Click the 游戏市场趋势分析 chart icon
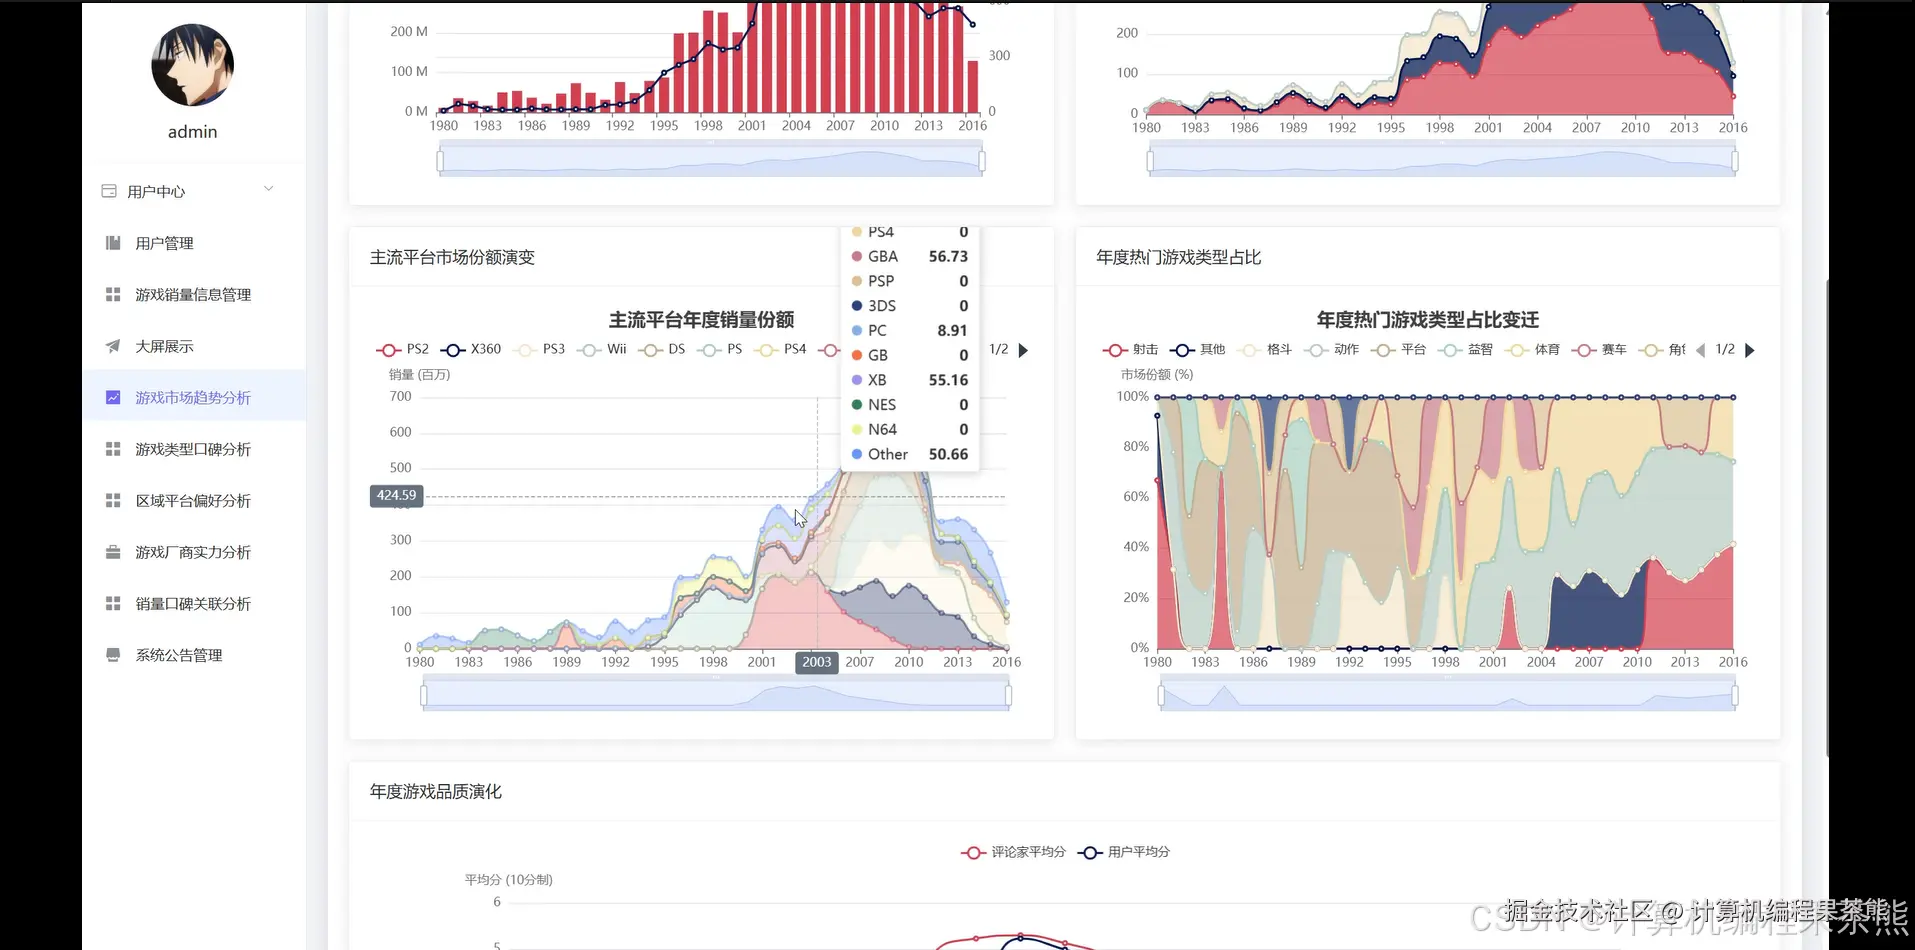1915x950 pixels. pyautogui.click(x=113, y=397)
